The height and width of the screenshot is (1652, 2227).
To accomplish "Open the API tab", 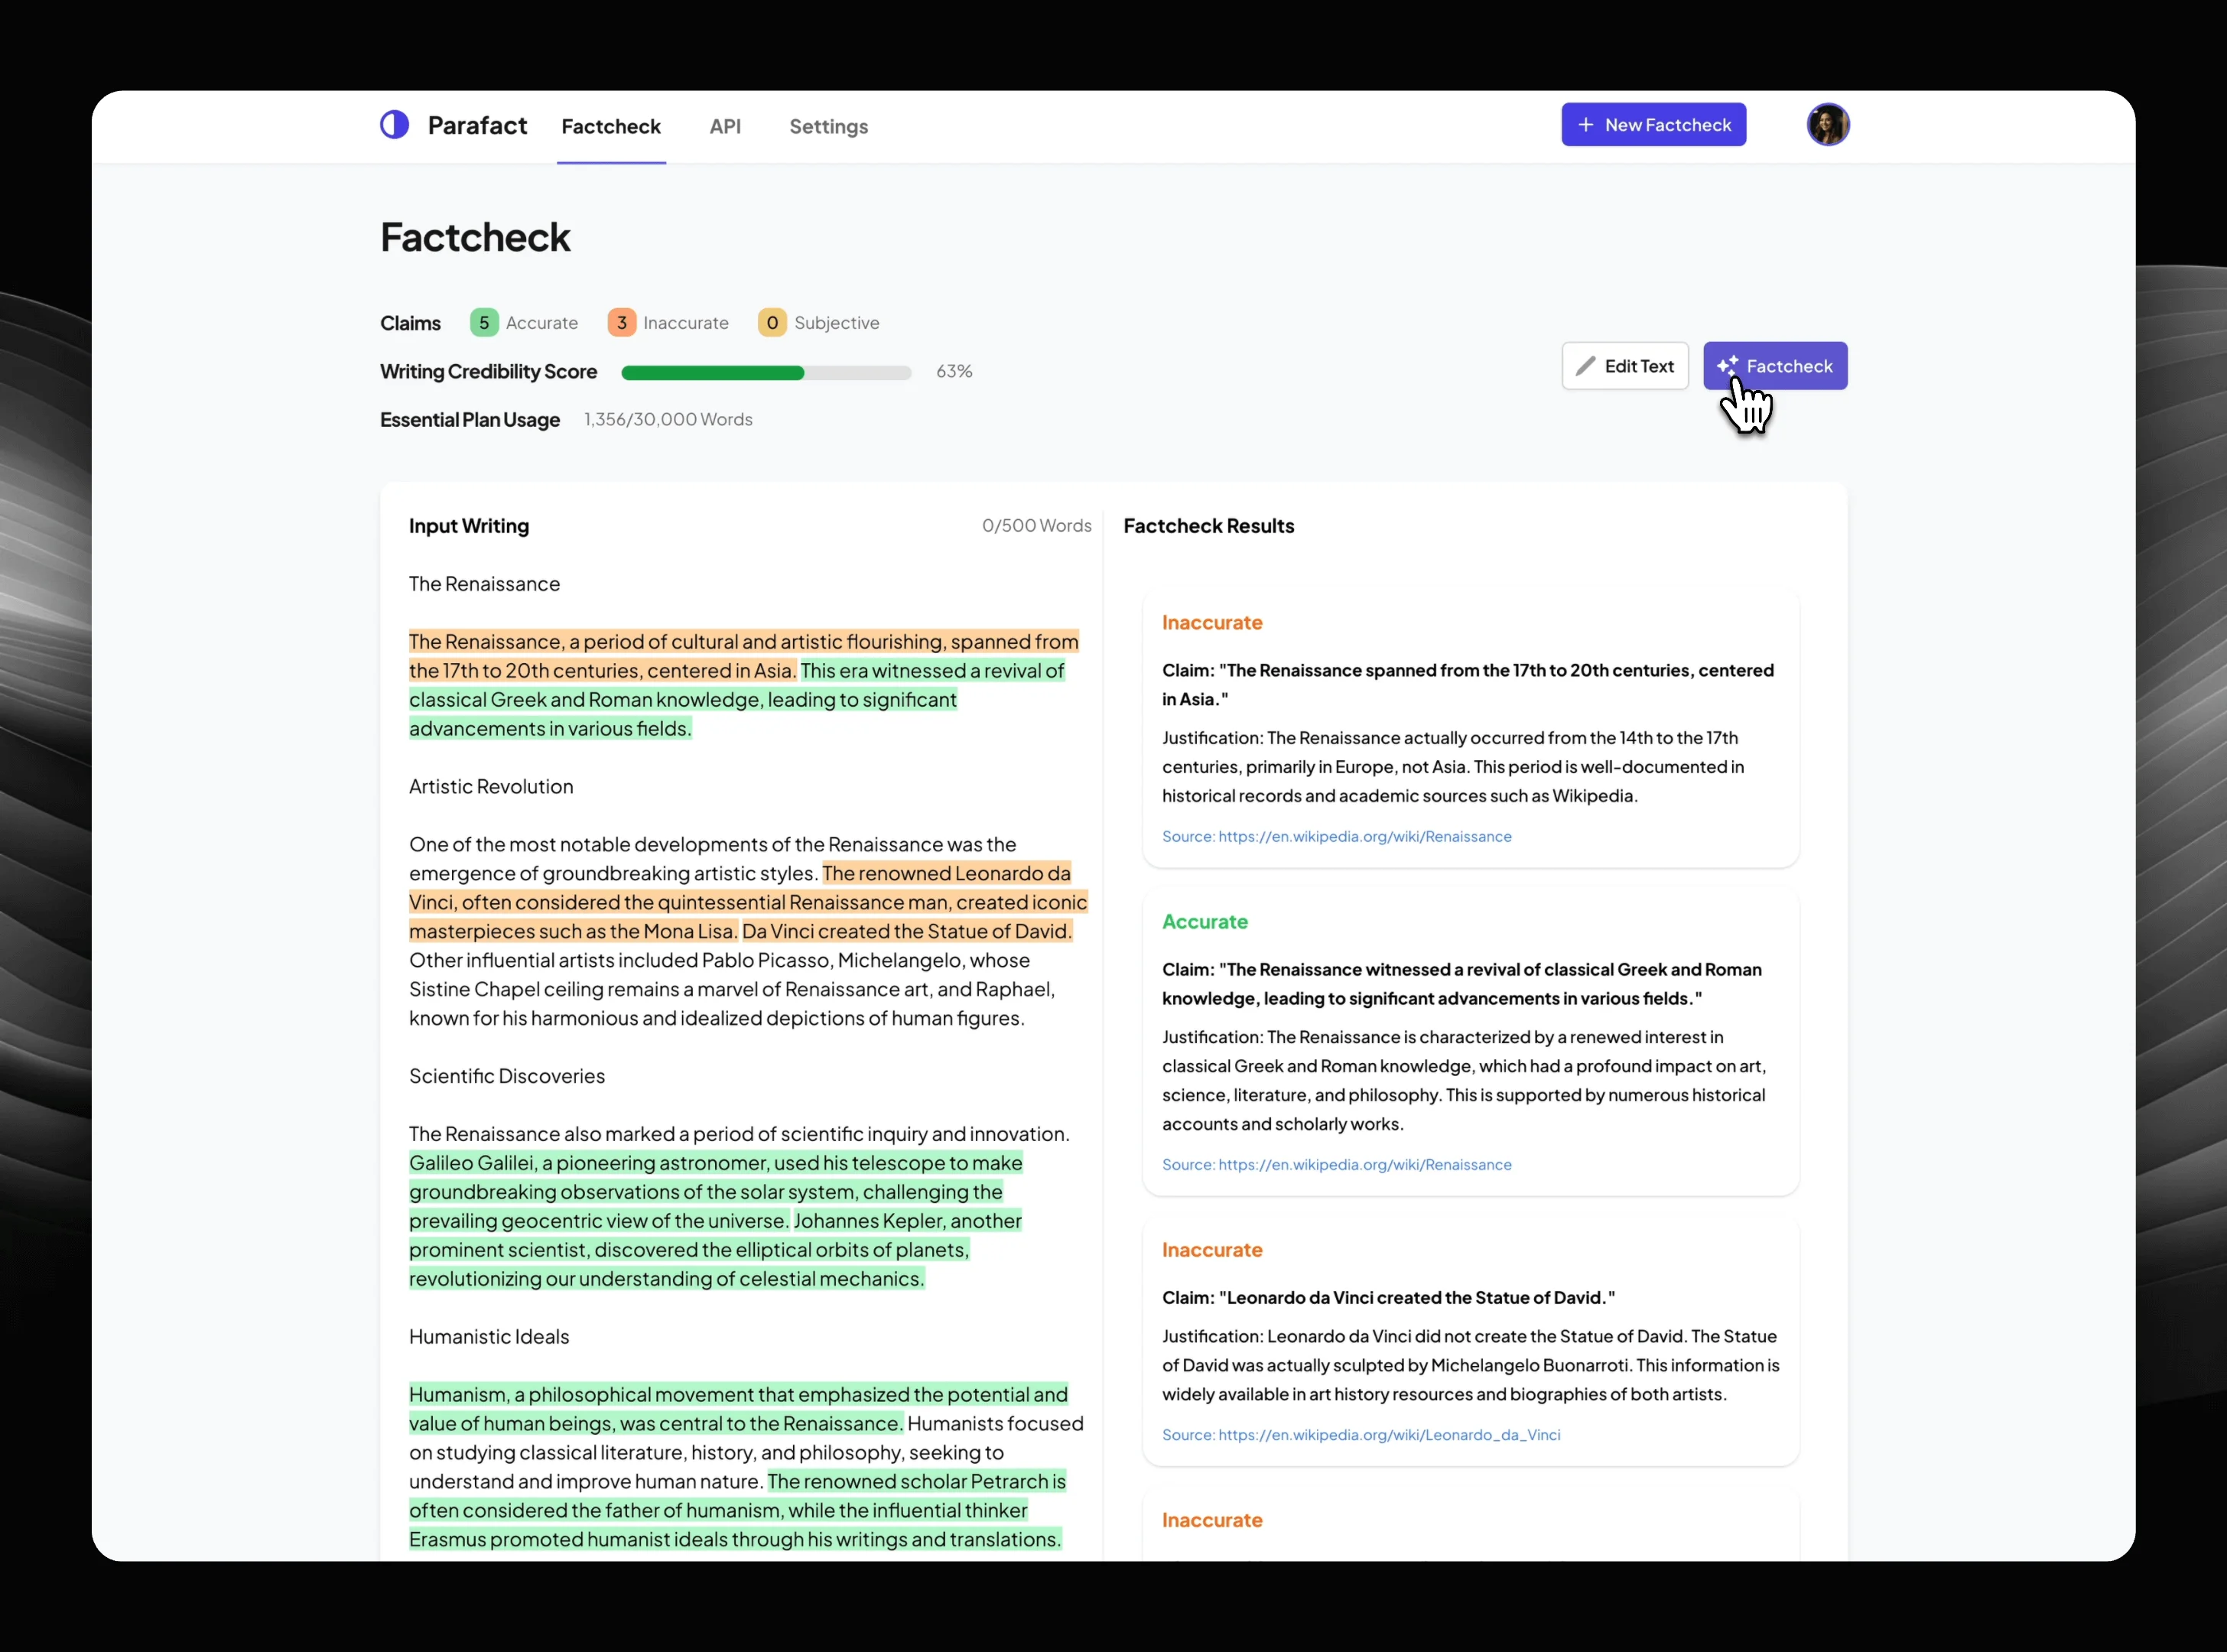I will click(725, 127).
